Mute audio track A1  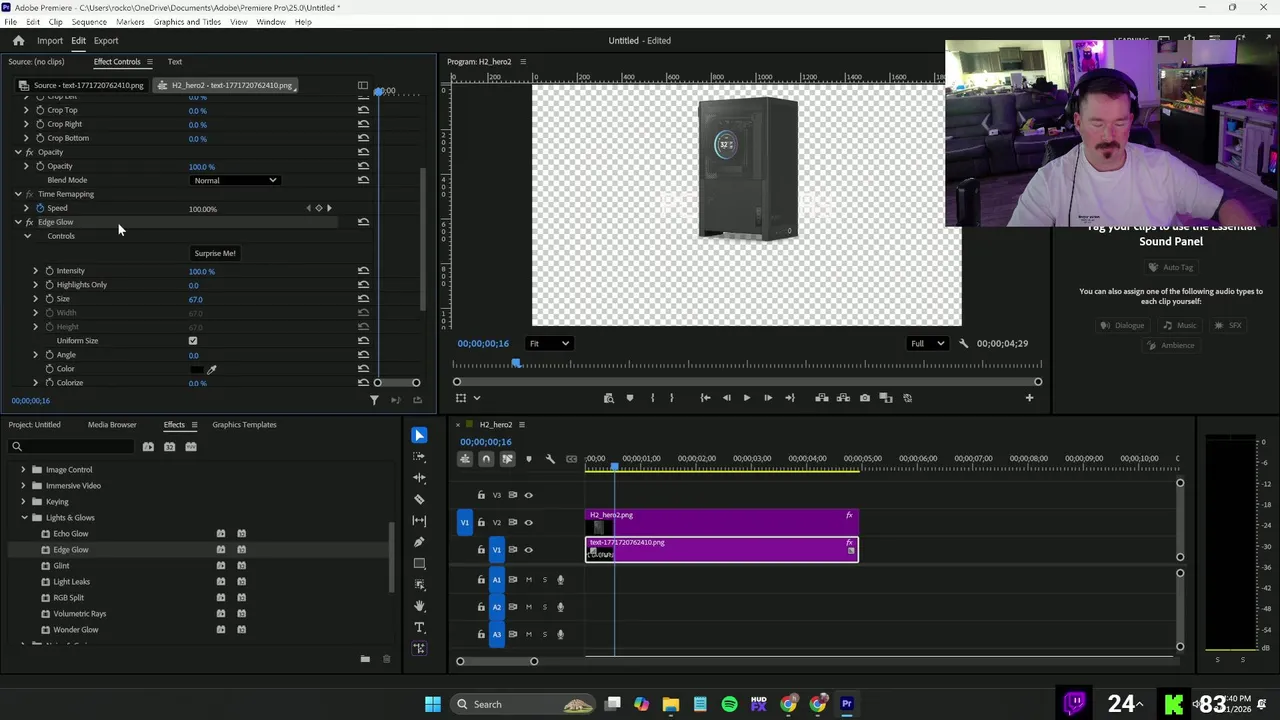point(529,579)
